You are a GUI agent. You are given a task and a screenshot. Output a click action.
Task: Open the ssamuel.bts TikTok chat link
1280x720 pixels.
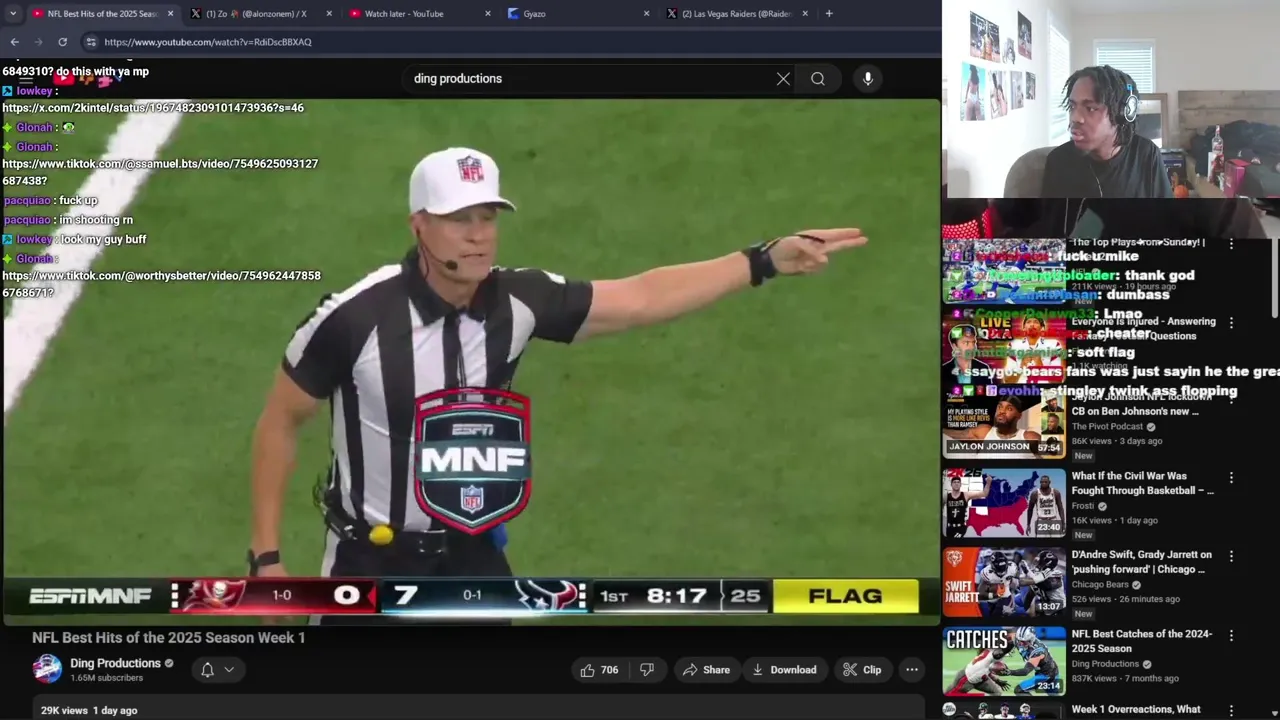[160, 172]
